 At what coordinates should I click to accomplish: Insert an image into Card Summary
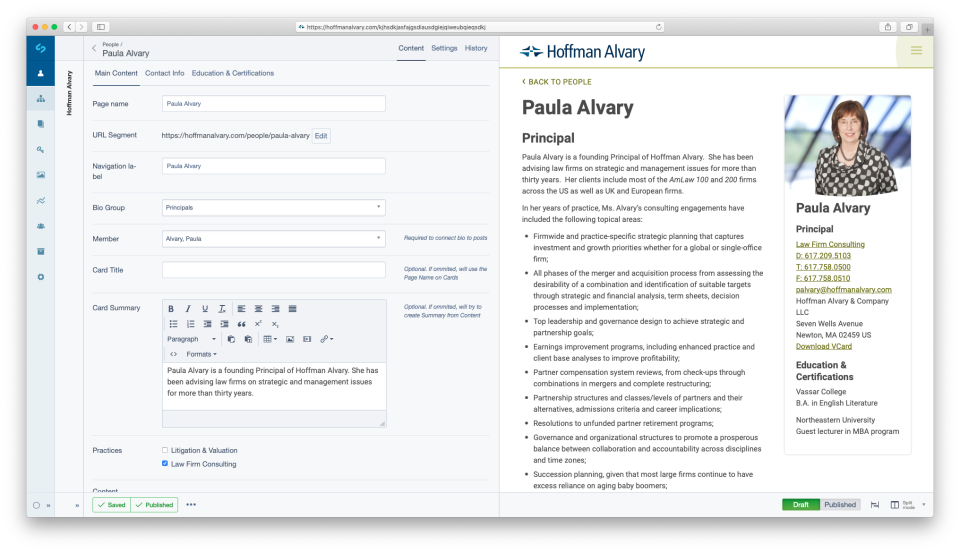point(290,339)
